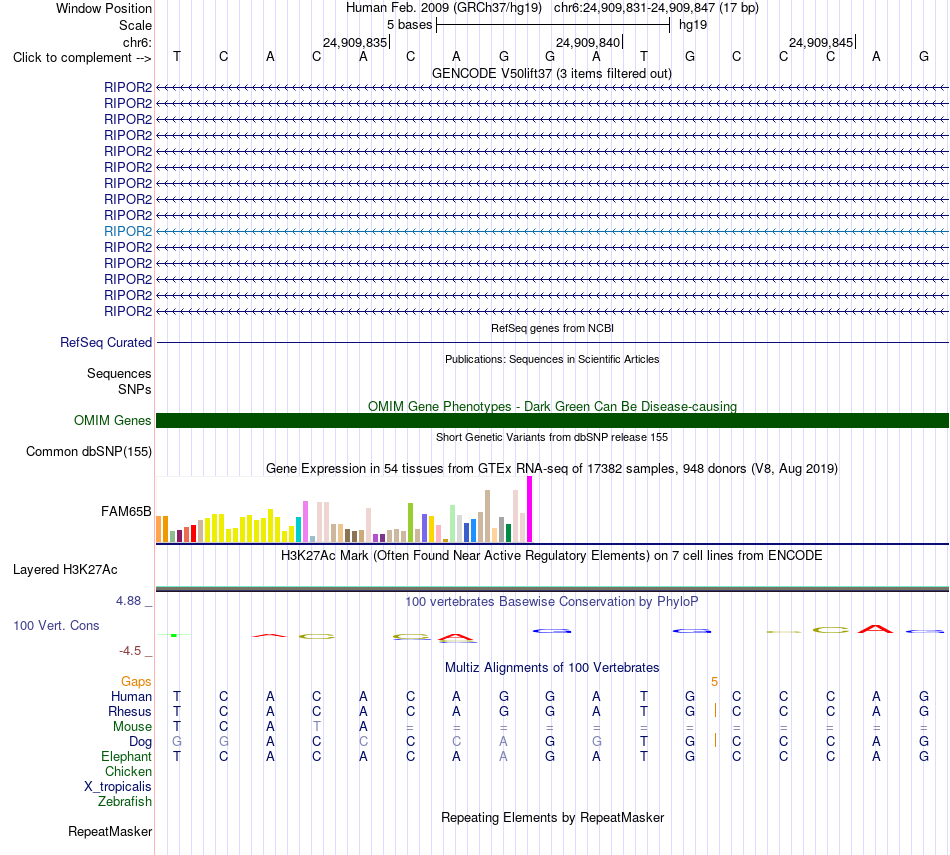Click 'Repeating Elements by RepeatMasker' title
Screen dimensions: 950x855
point(552,817)
